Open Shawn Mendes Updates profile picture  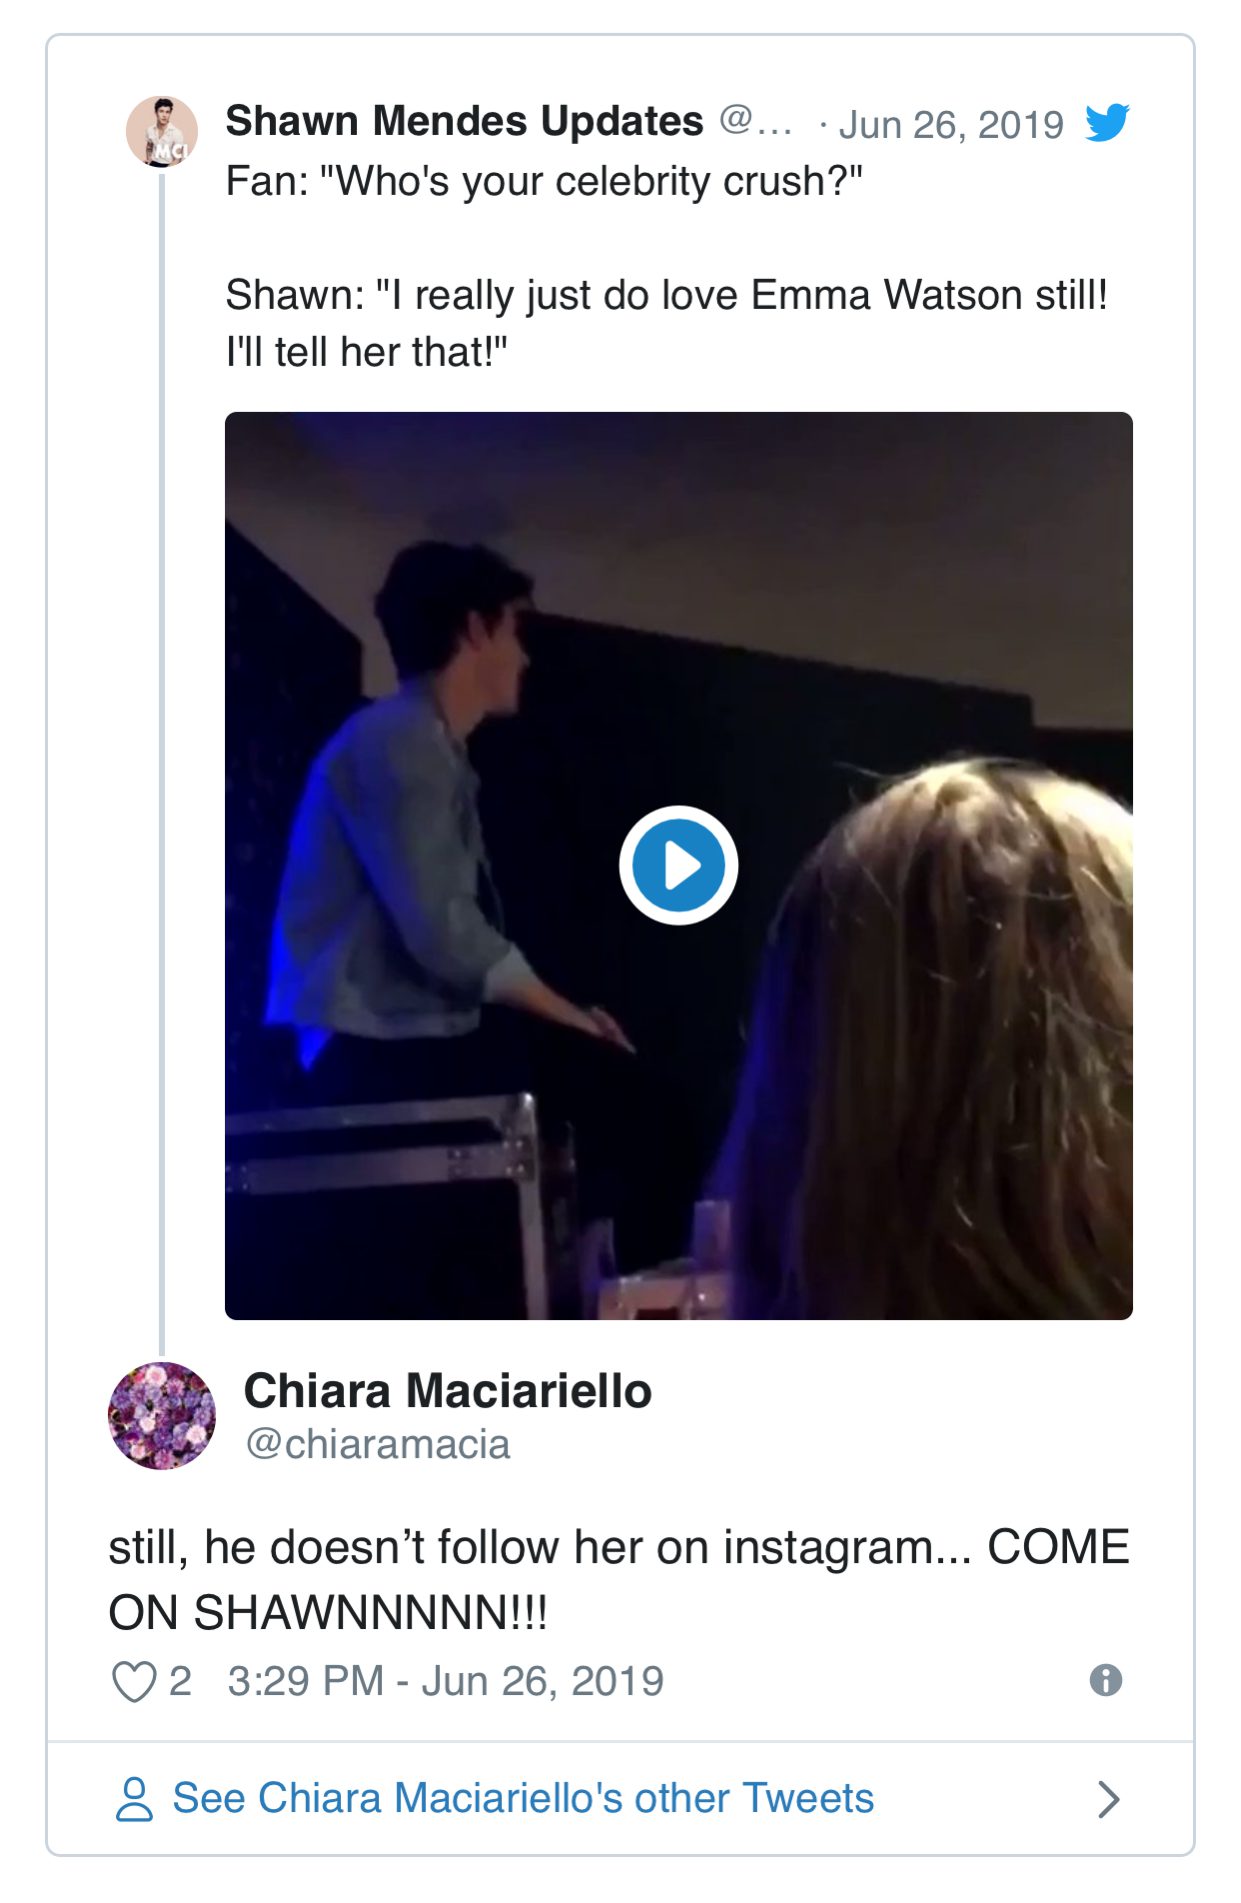click(x=161, y=131)
